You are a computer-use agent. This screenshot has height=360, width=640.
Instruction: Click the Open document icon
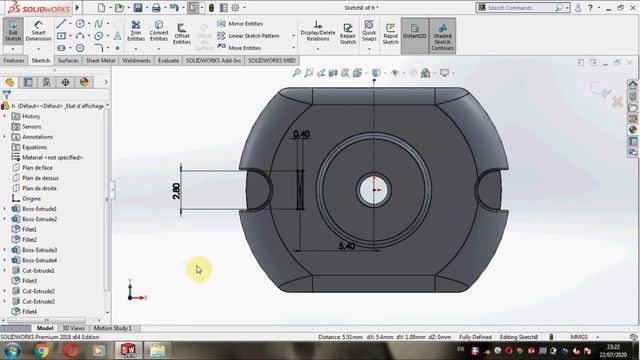pos(119,7)
